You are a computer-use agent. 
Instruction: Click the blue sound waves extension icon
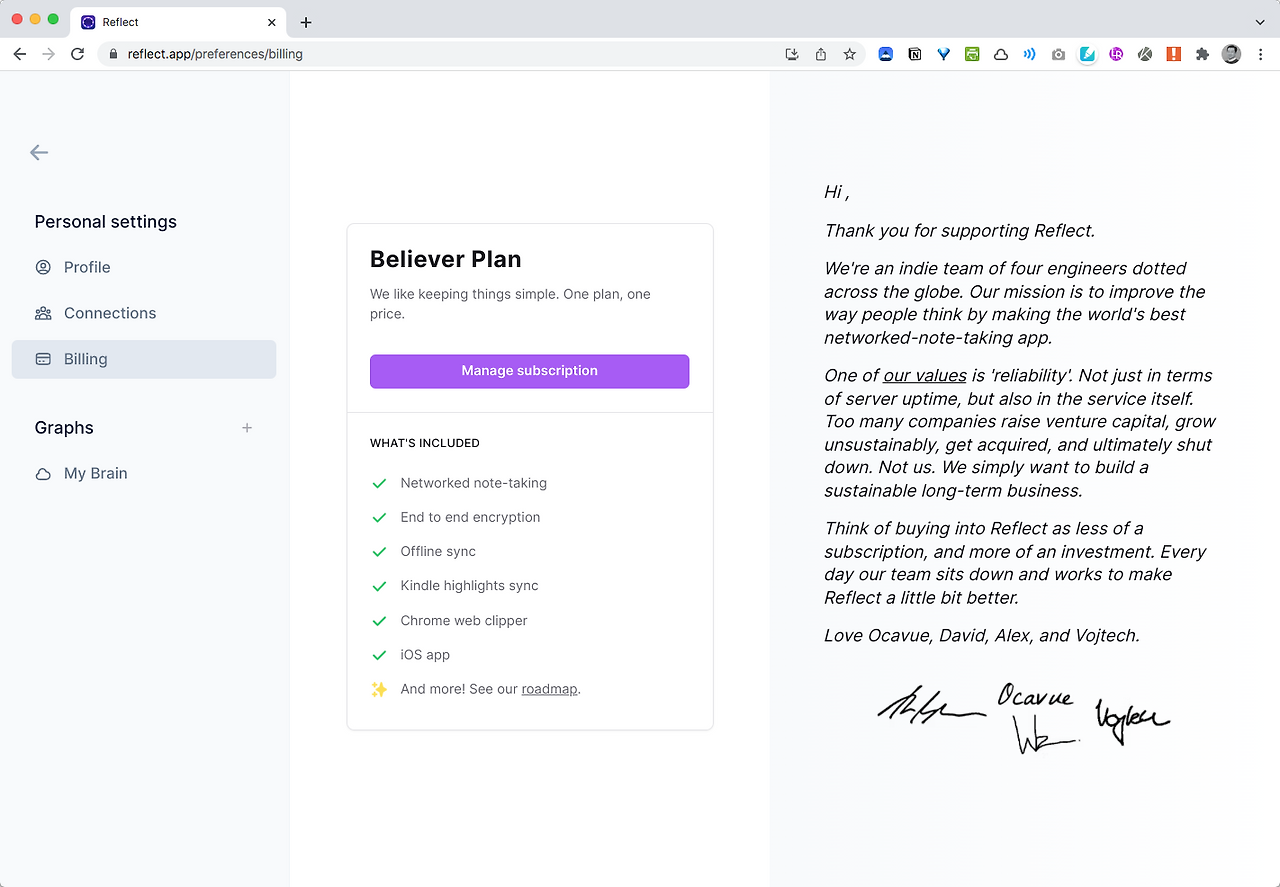(x=1030, y=54)
